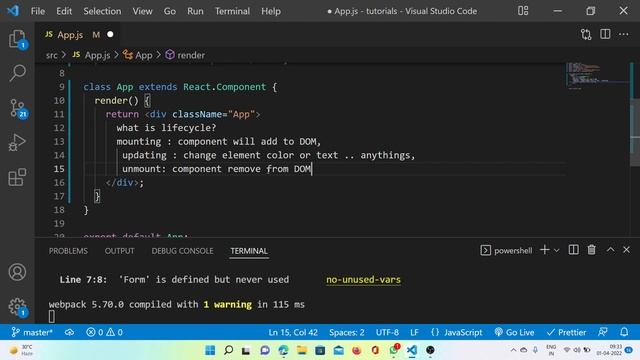
Task: Open notifications bell
Action: tap(624, 332)
